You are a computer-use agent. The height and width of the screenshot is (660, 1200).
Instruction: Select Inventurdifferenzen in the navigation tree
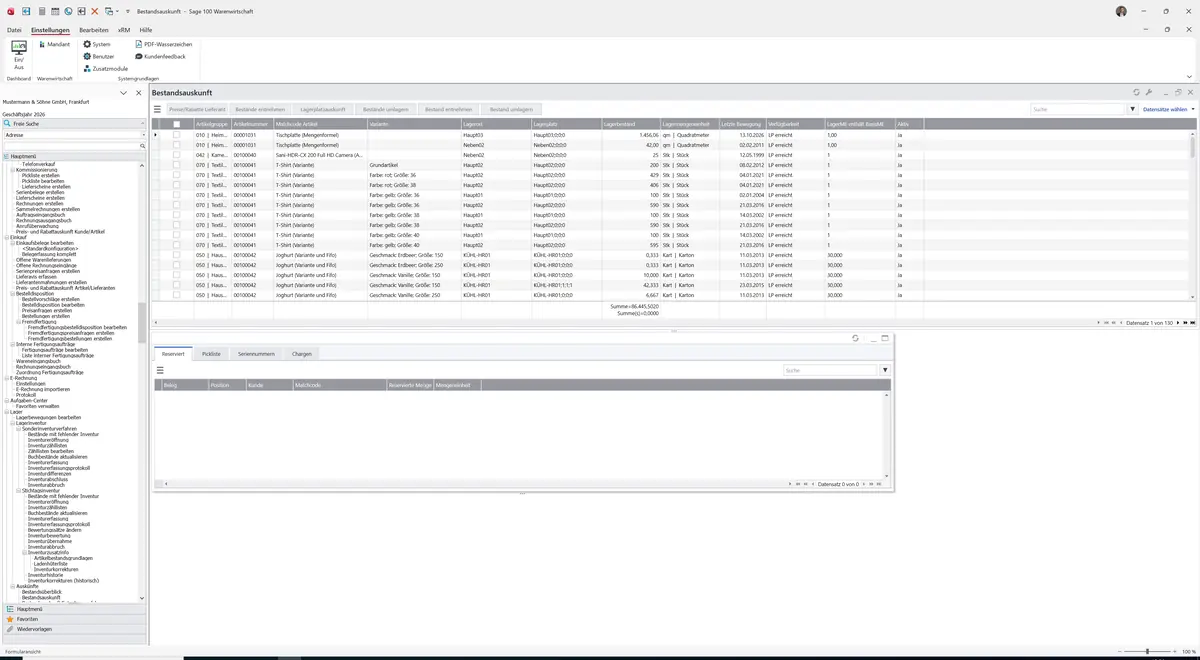[x=51, y=473]
